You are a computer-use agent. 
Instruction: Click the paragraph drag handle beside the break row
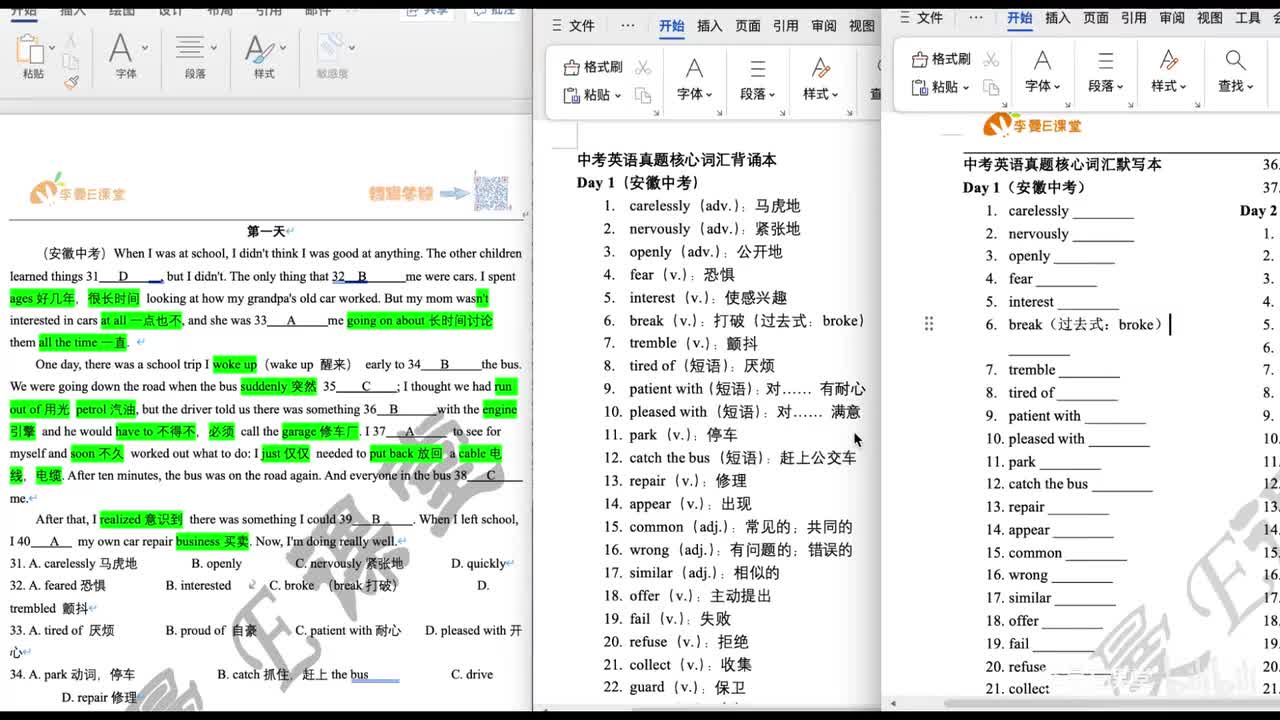(x=929, y=323)
